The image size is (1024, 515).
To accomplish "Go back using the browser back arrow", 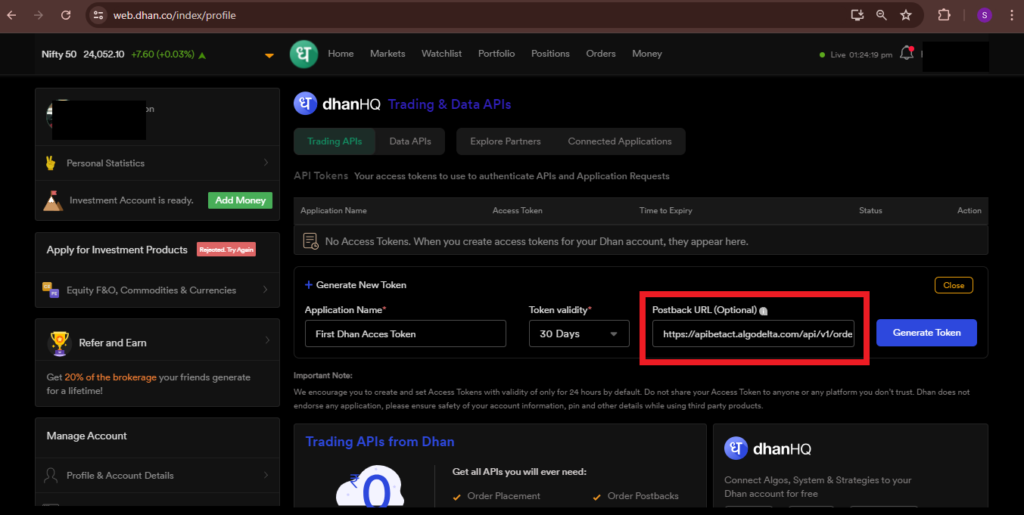I will click(x=12, y=15).
